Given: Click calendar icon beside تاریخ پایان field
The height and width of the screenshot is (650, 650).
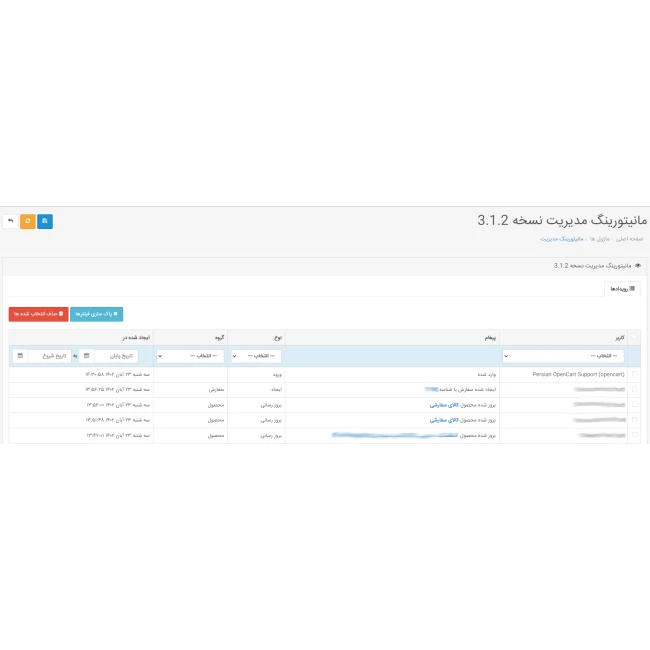Looking at the screenshot, I should pos(87,356).
